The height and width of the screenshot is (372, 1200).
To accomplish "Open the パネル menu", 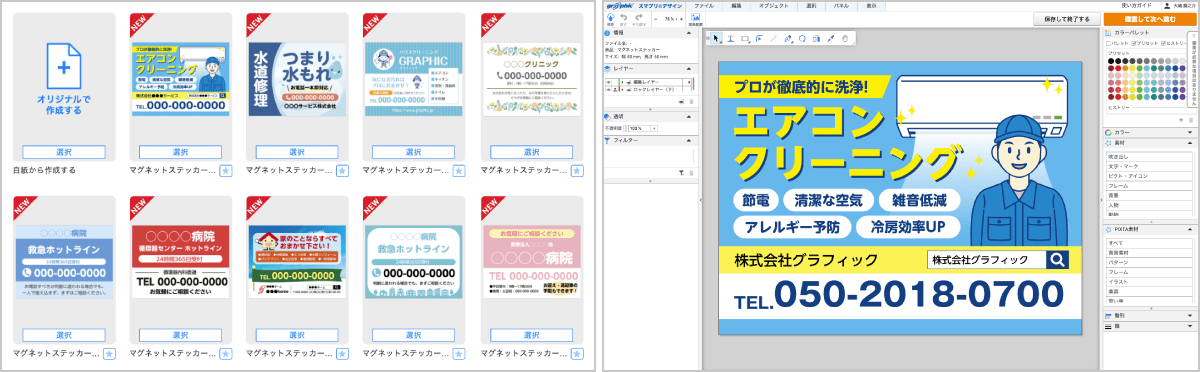I will [x=841, y=6].
